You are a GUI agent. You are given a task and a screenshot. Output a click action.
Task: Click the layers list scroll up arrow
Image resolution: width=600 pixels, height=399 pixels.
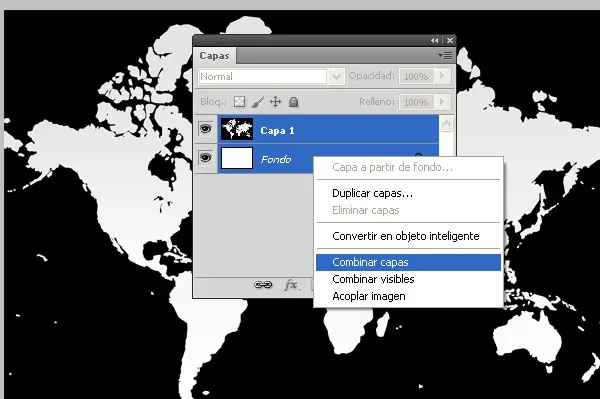pyautogui.click(x=446, y=124)
